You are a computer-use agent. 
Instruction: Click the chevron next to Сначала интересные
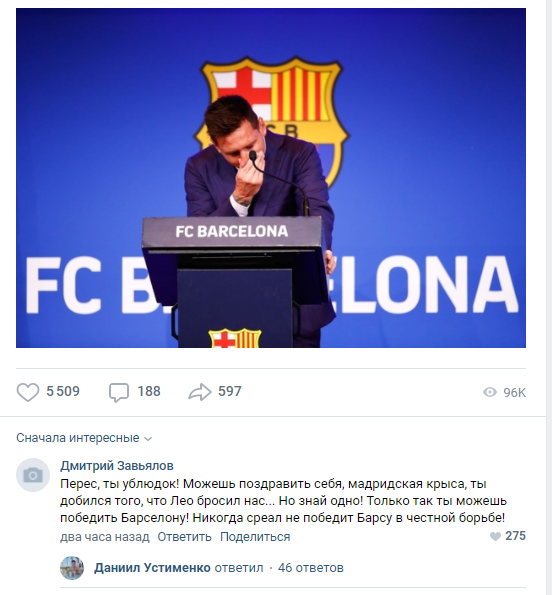coord(148,439)
